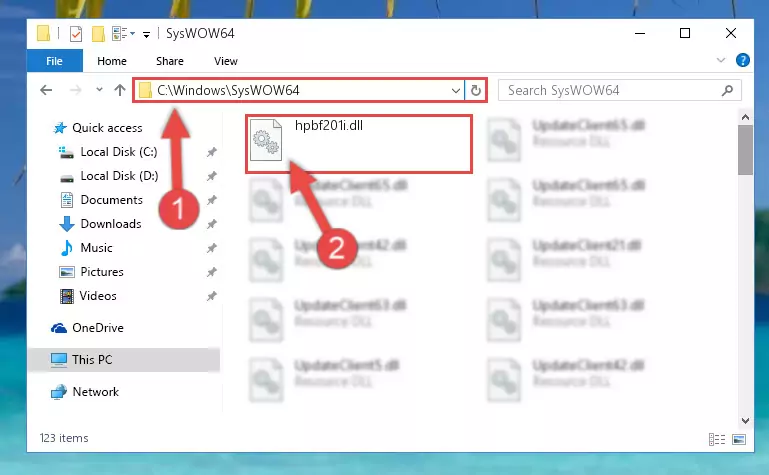Expand the ribbon with the chevron
This screenshot has width=769, height=475.
pyautogui.click(x=720, y=60)
